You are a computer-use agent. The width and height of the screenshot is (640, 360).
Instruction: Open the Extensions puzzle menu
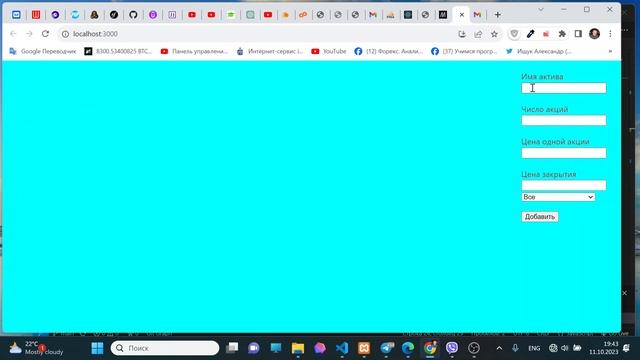click(562, 34)
